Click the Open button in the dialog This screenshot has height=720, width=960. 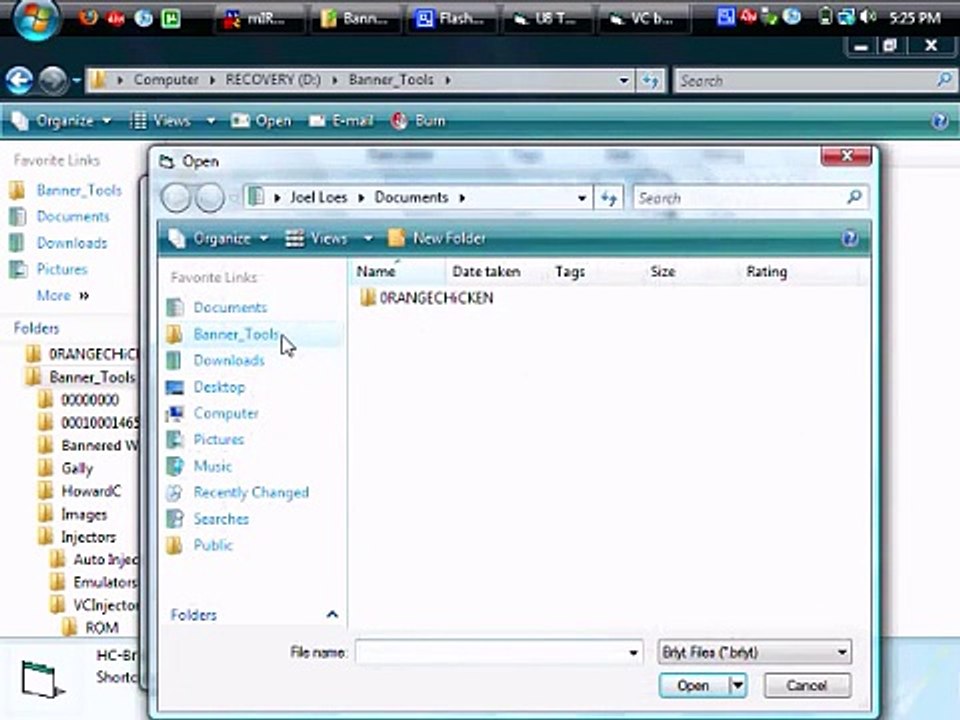[x=694, y=686]
